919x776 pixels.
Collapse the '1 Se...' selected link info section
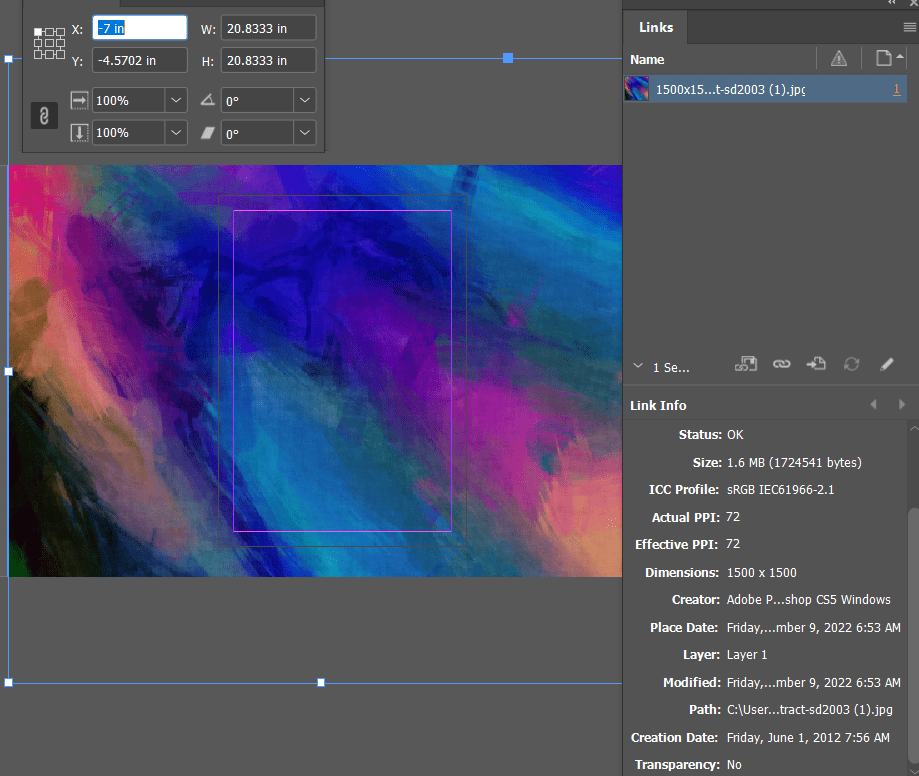(637, 365)
